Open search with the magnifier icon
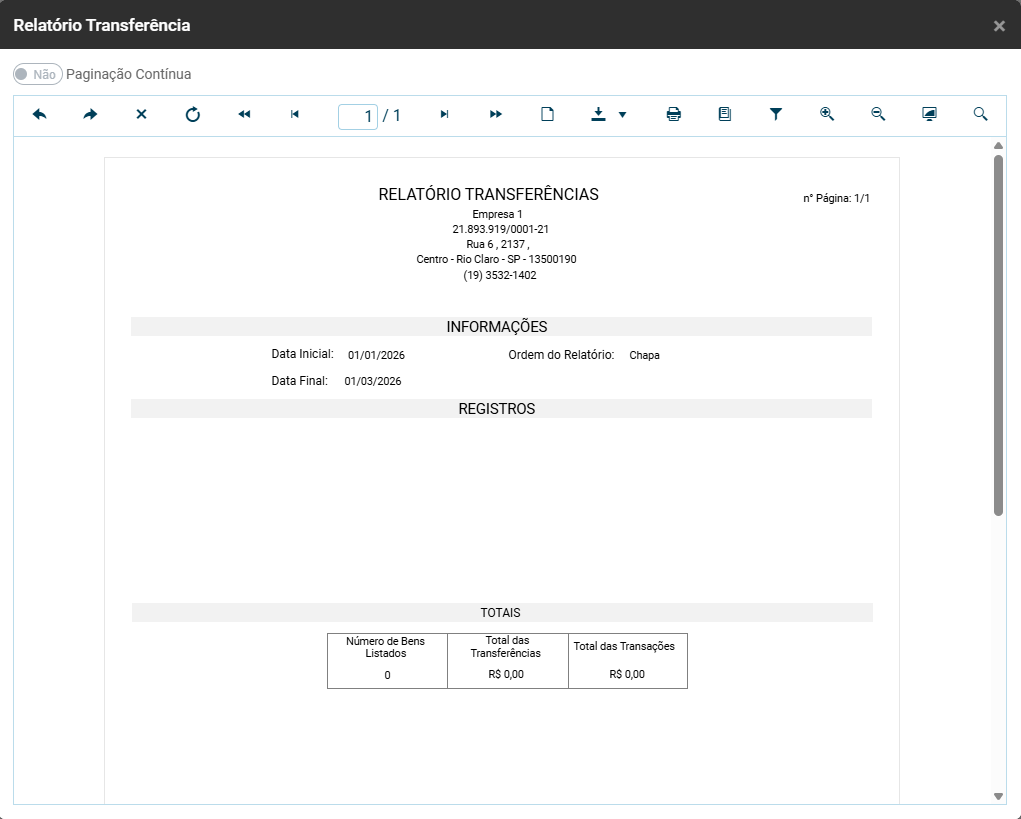1021x819 pixels. [x=980, y=115]
